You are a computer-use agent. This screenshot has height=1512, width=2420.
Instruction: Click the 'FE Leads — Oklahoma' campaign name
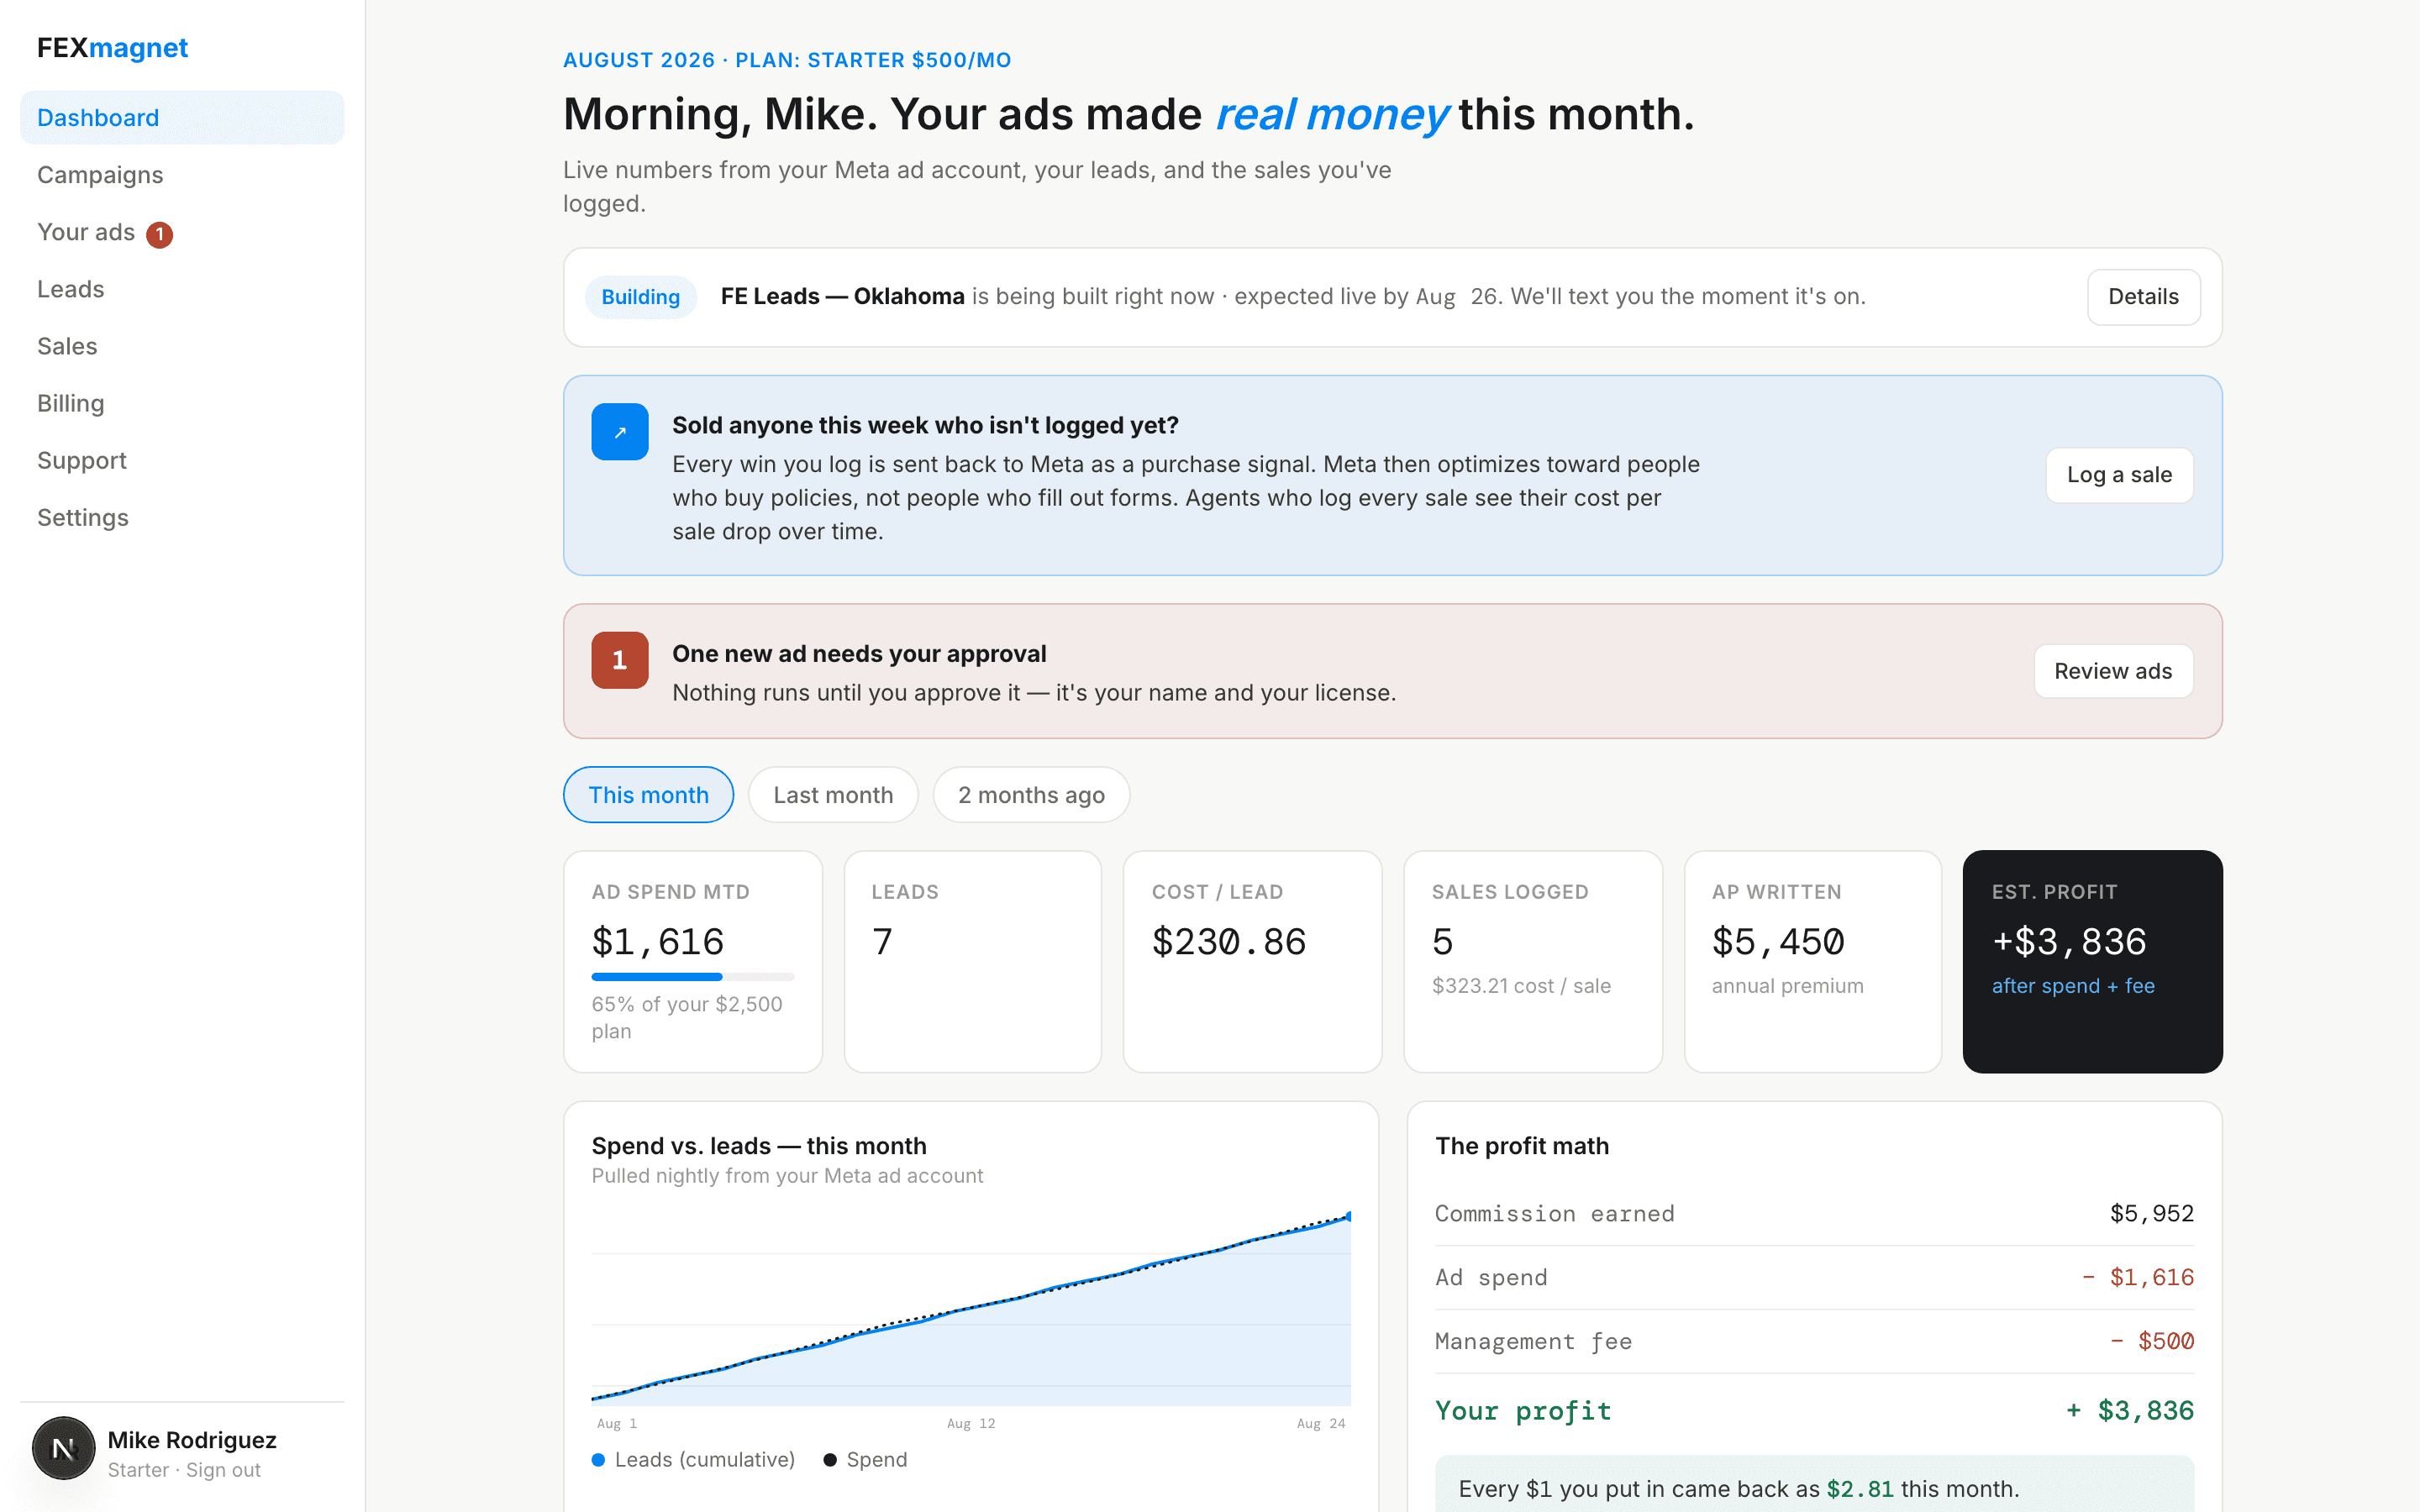842,297
